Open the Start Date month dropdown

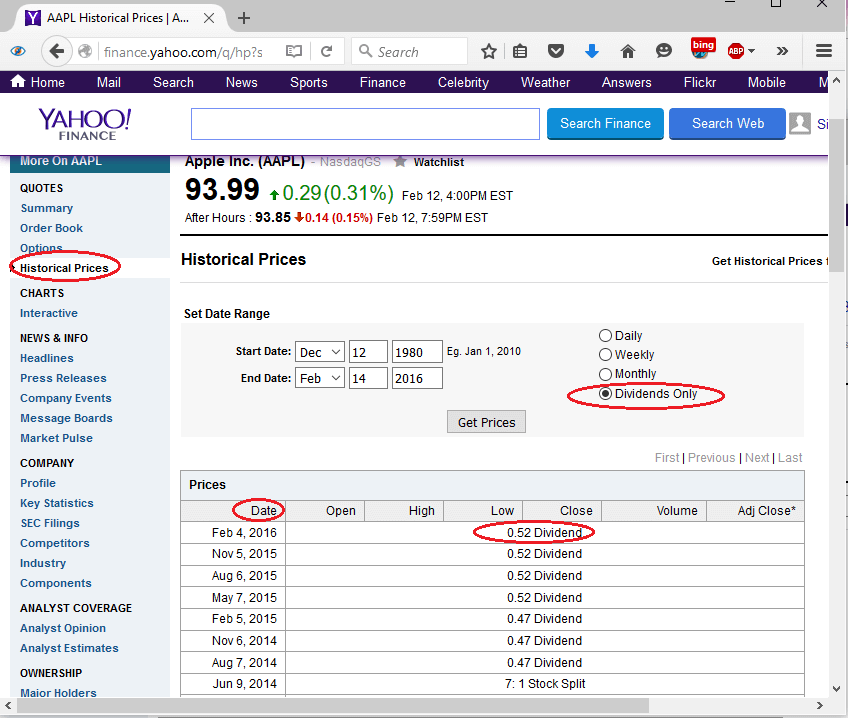[320, 352]
